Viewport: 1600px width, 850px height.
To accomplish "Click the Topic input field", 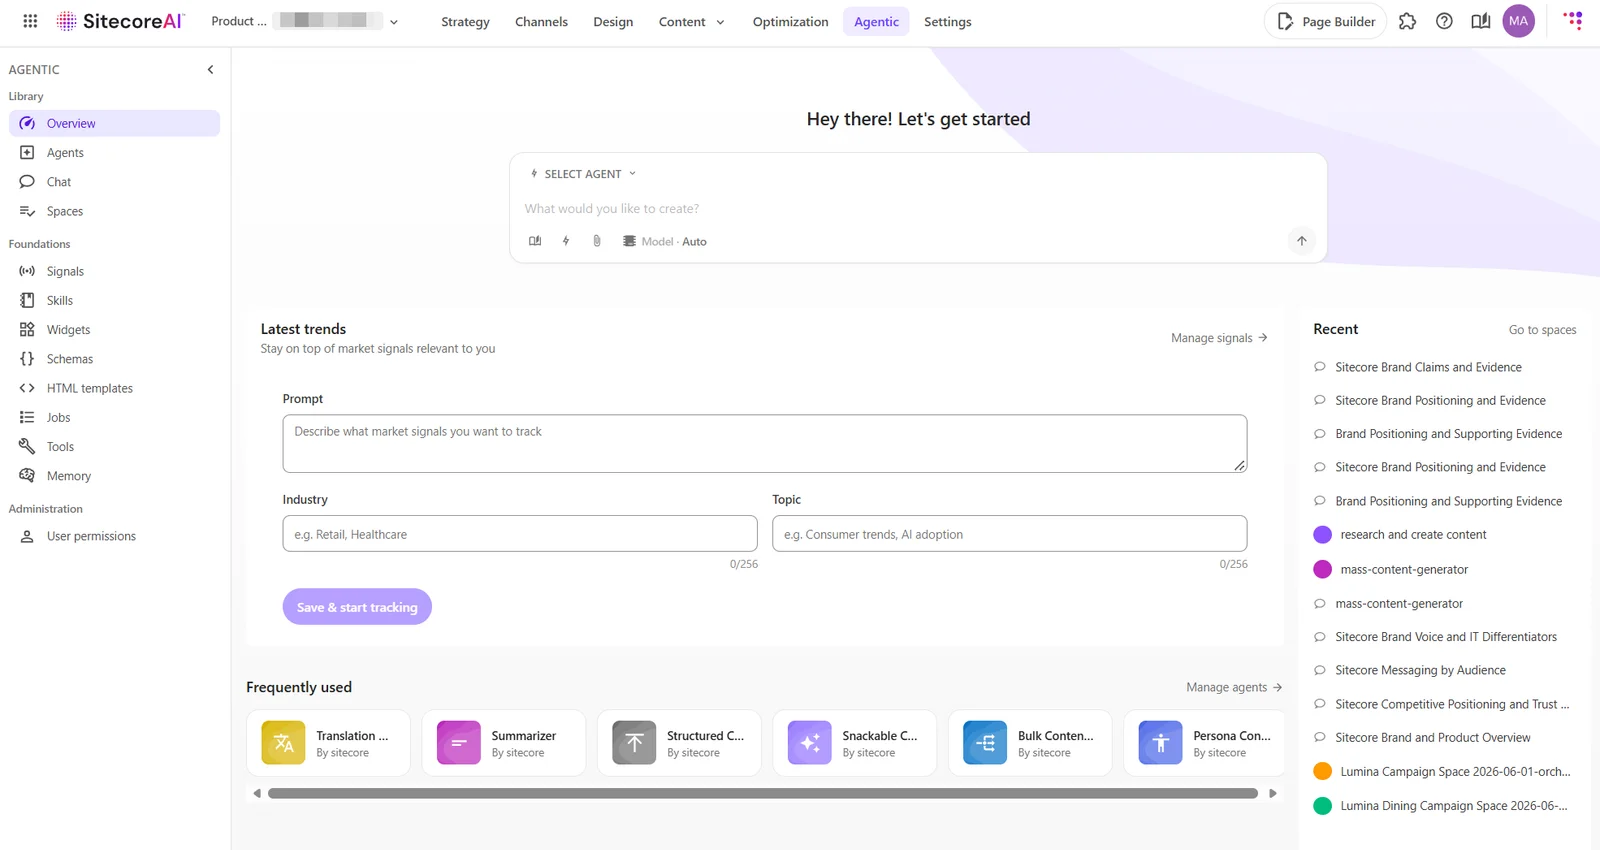I will click(1009, 534).
